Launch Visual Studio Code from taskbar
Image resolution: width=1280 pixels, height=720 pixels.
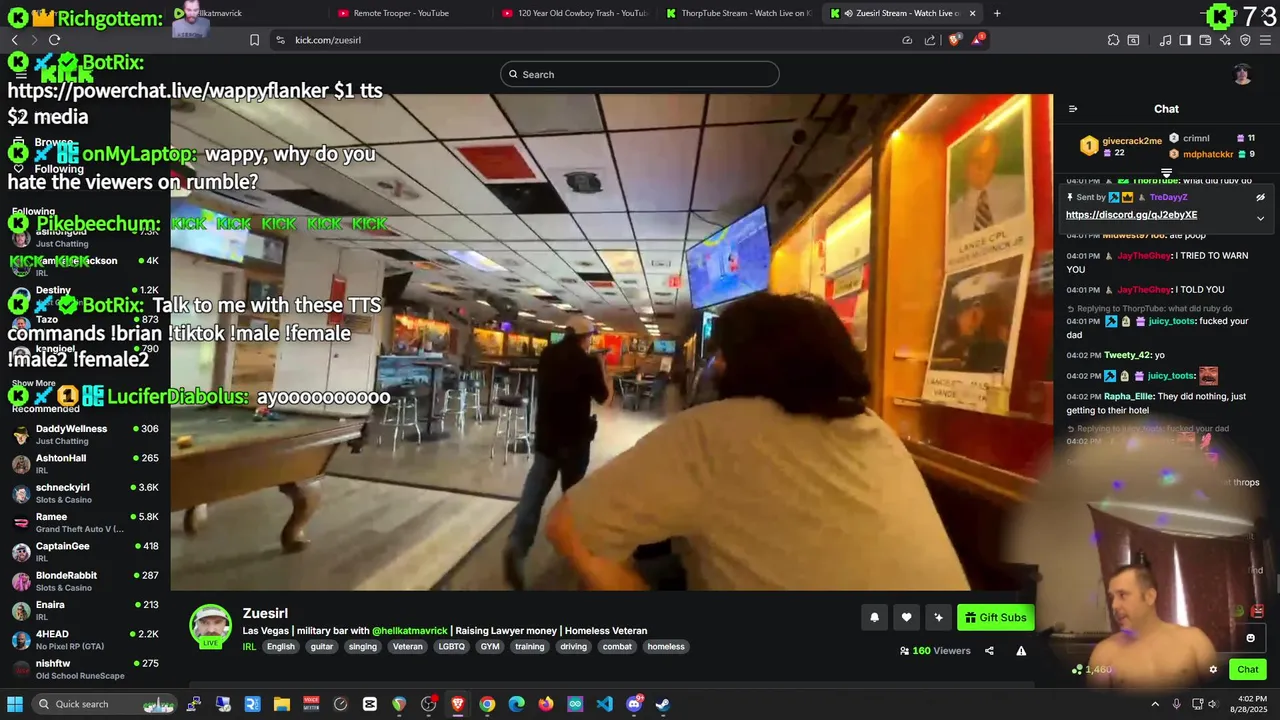(x=604, y=704)
